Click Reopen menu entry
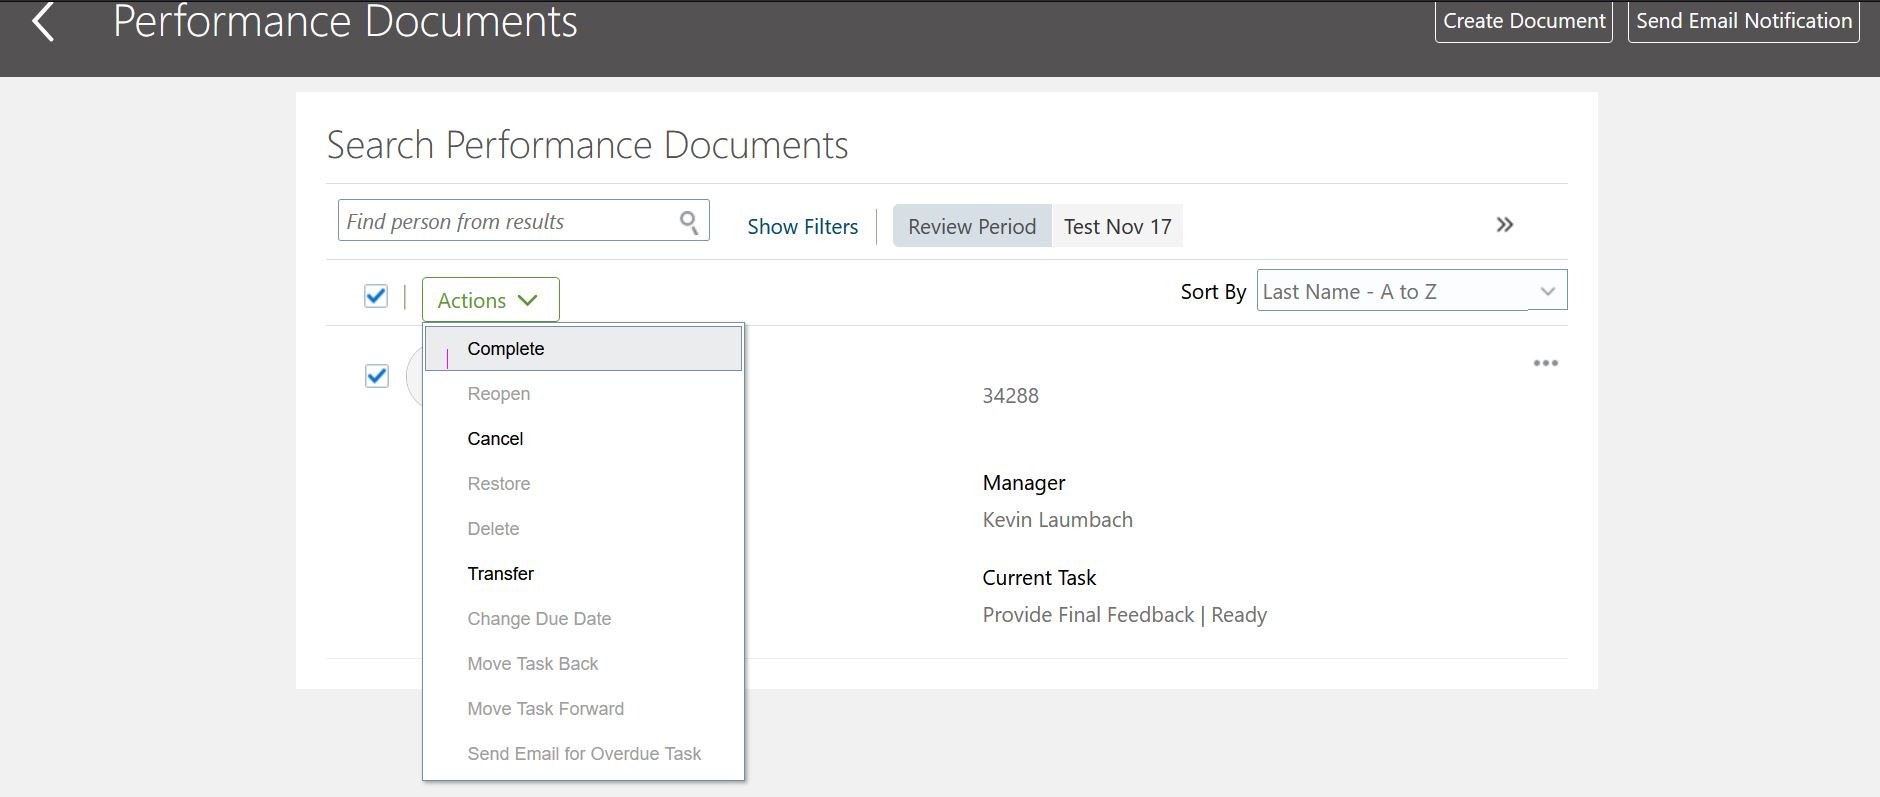The height and width of the screenshot is (797, 1880). pyautogui.click(x=498, y=394)
